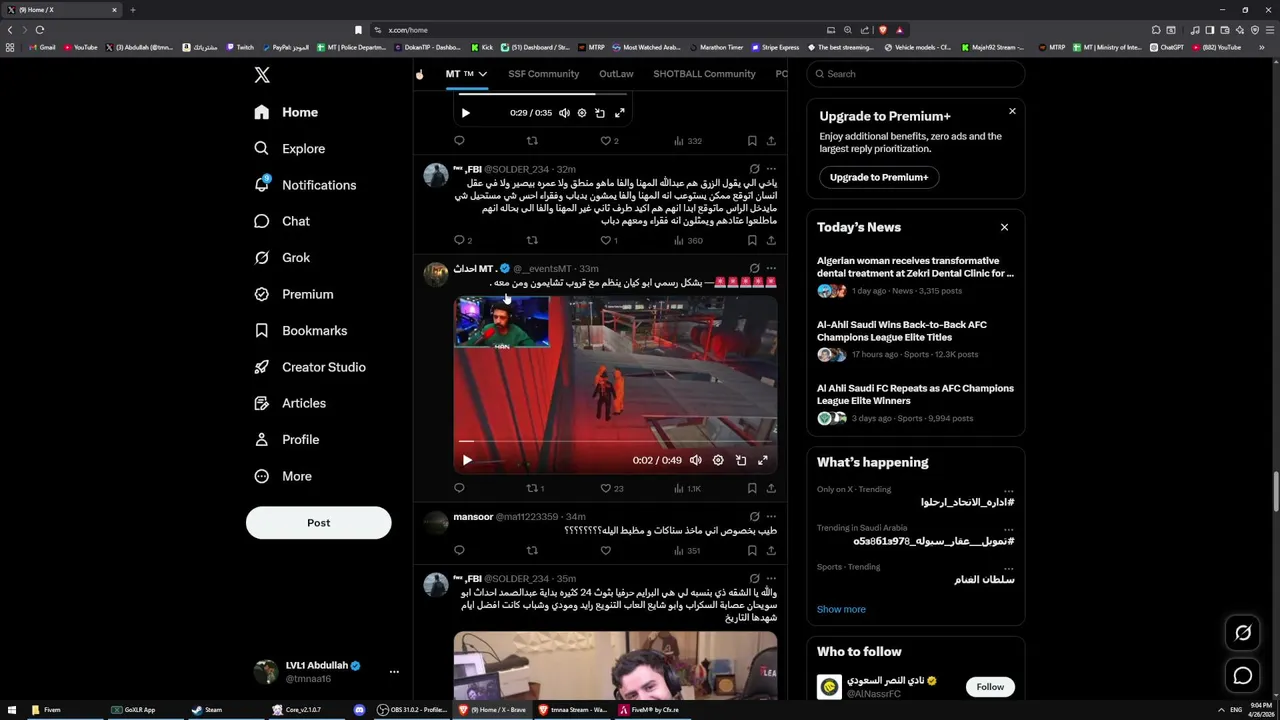This screenshot has width=1280, height=720.
Task: Switch to the SHOTBALL Community tab
Action: (704, 74)
